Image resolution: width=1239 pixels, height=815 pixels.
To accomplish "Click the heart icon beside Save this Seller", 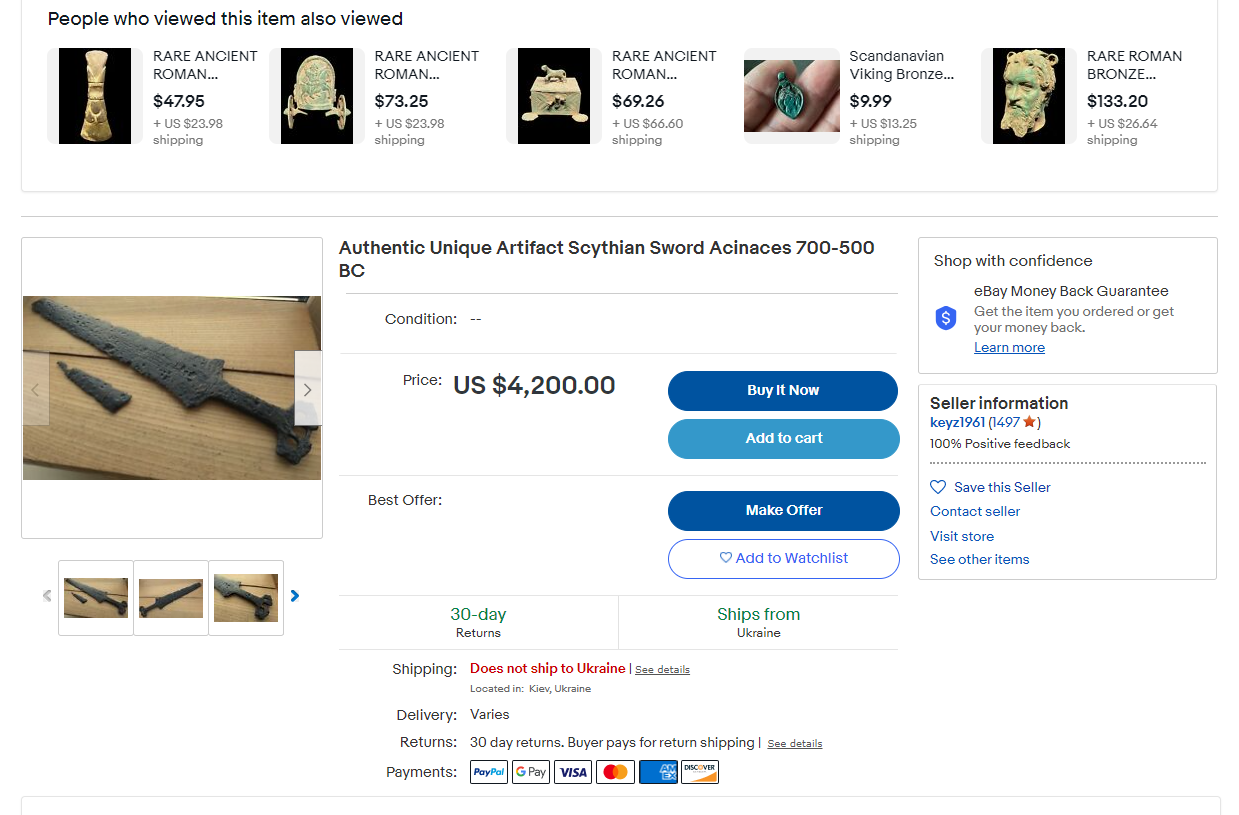I will coord(938,487).
